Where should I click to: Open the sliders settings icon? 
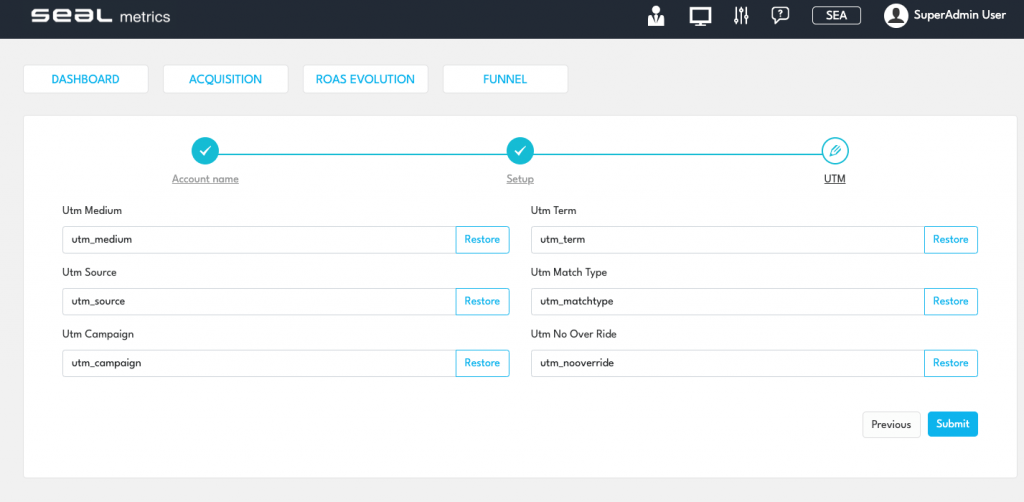(x=741, y=16)
